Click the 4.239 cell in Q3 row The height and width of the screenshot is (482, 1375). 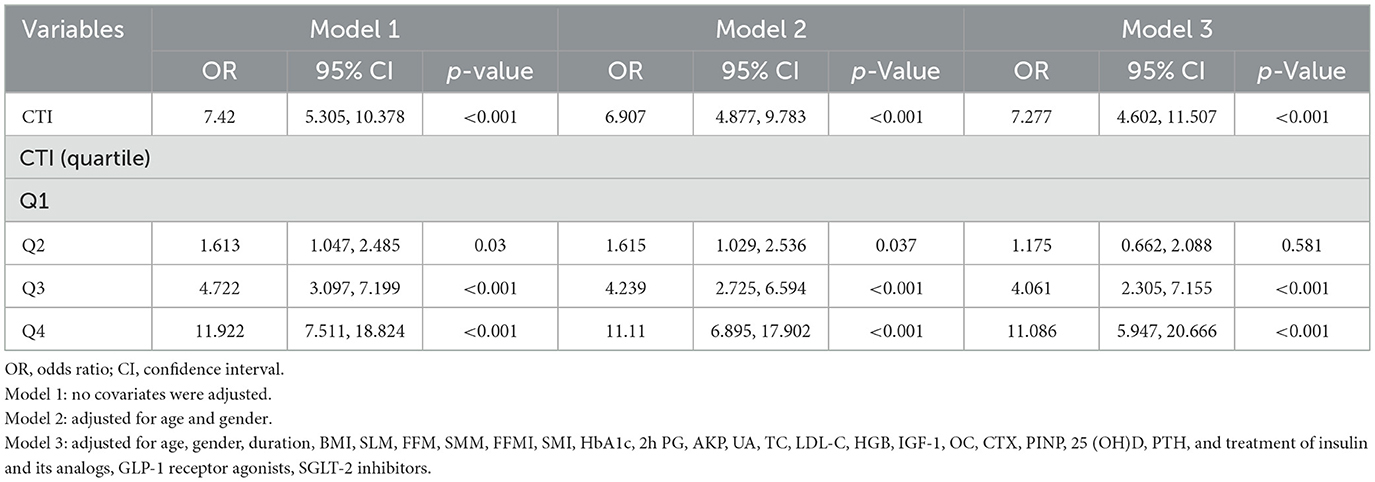point(624,286)
